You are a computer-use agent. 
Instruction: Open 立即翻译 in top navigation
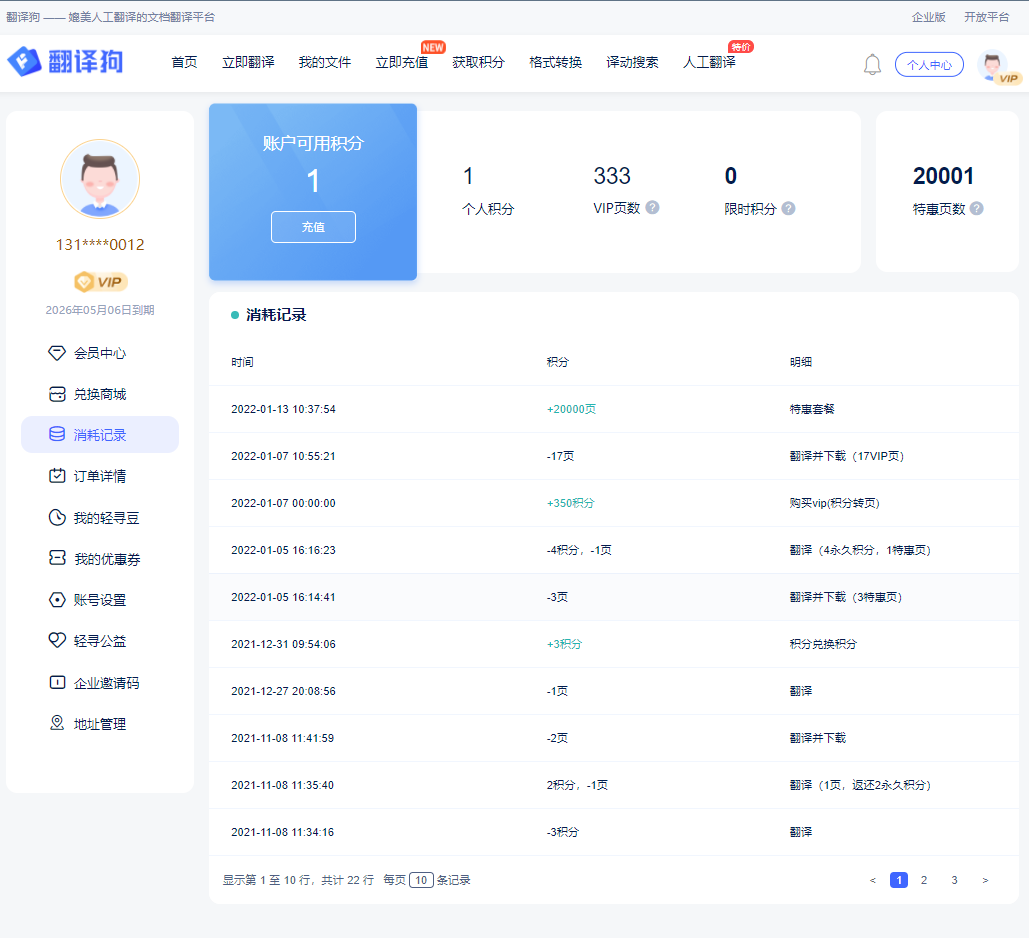click(x=248, y=62)
